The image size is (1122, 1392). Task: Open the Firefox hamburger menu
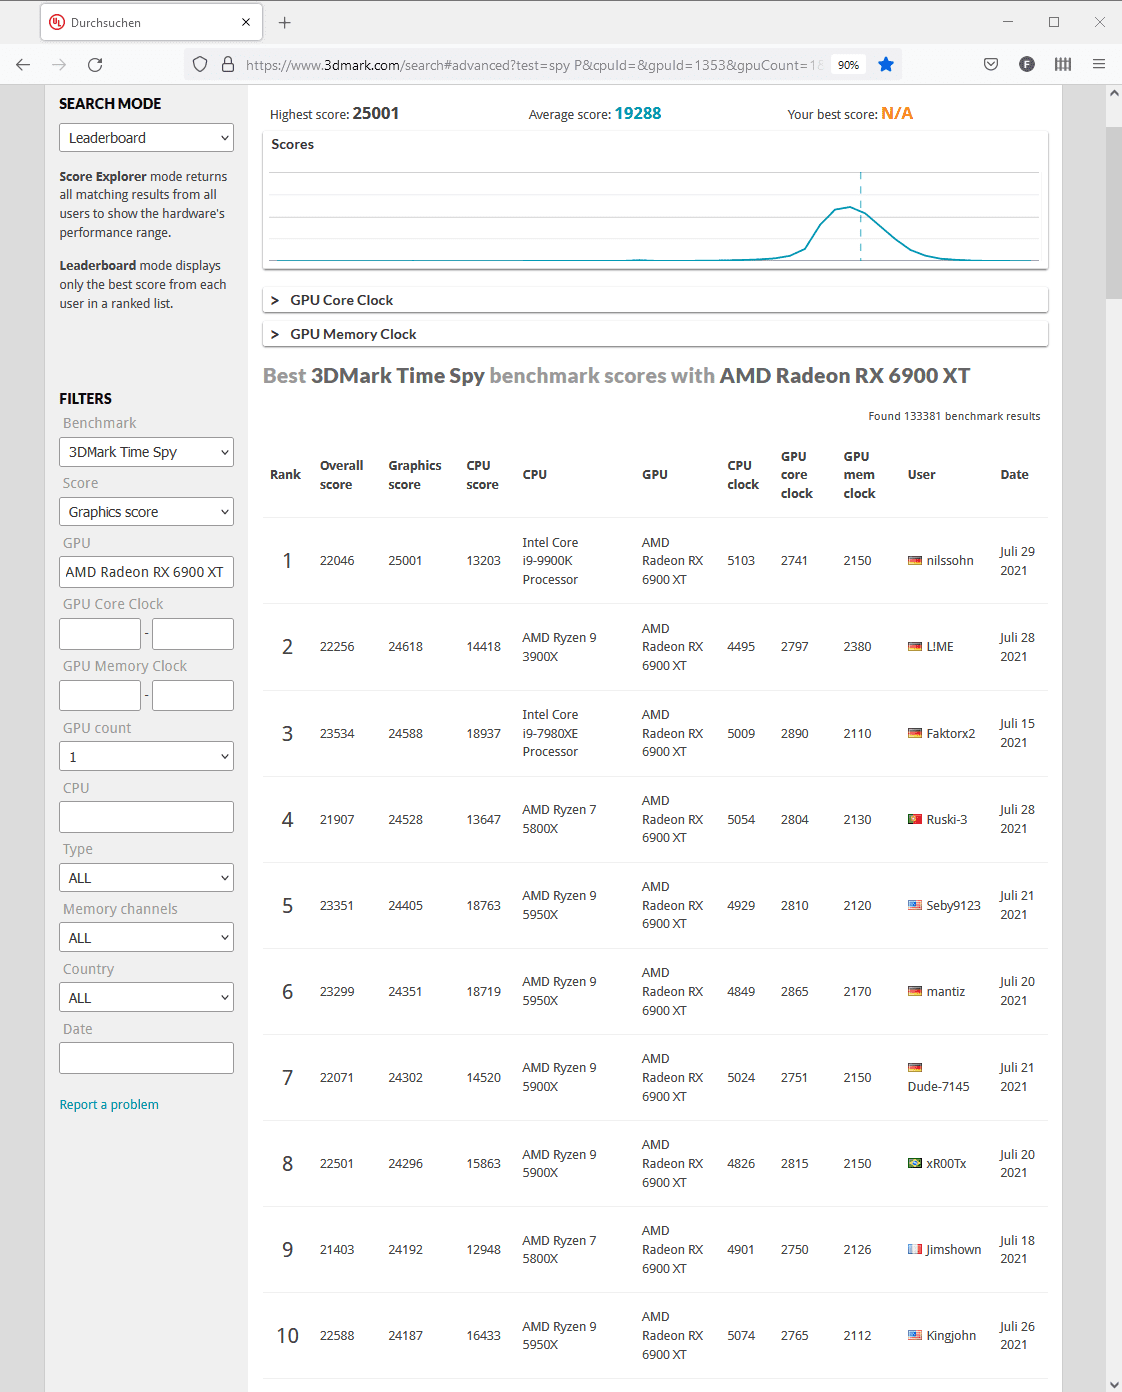pyautogui.click(x=1099, y=65)
